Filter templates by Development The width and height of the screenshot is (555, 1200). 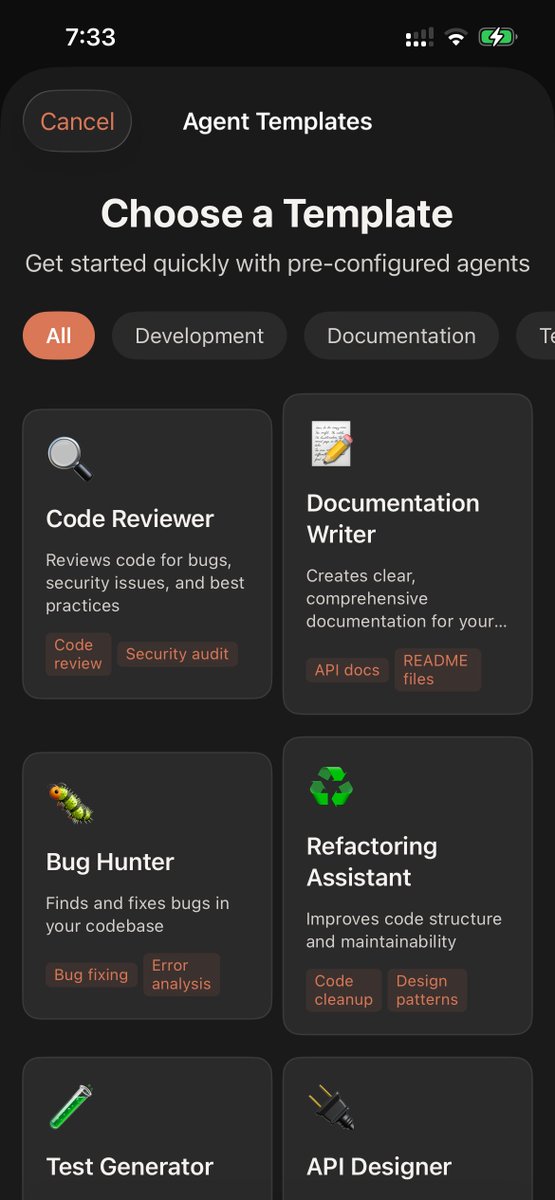coord(199,336)
